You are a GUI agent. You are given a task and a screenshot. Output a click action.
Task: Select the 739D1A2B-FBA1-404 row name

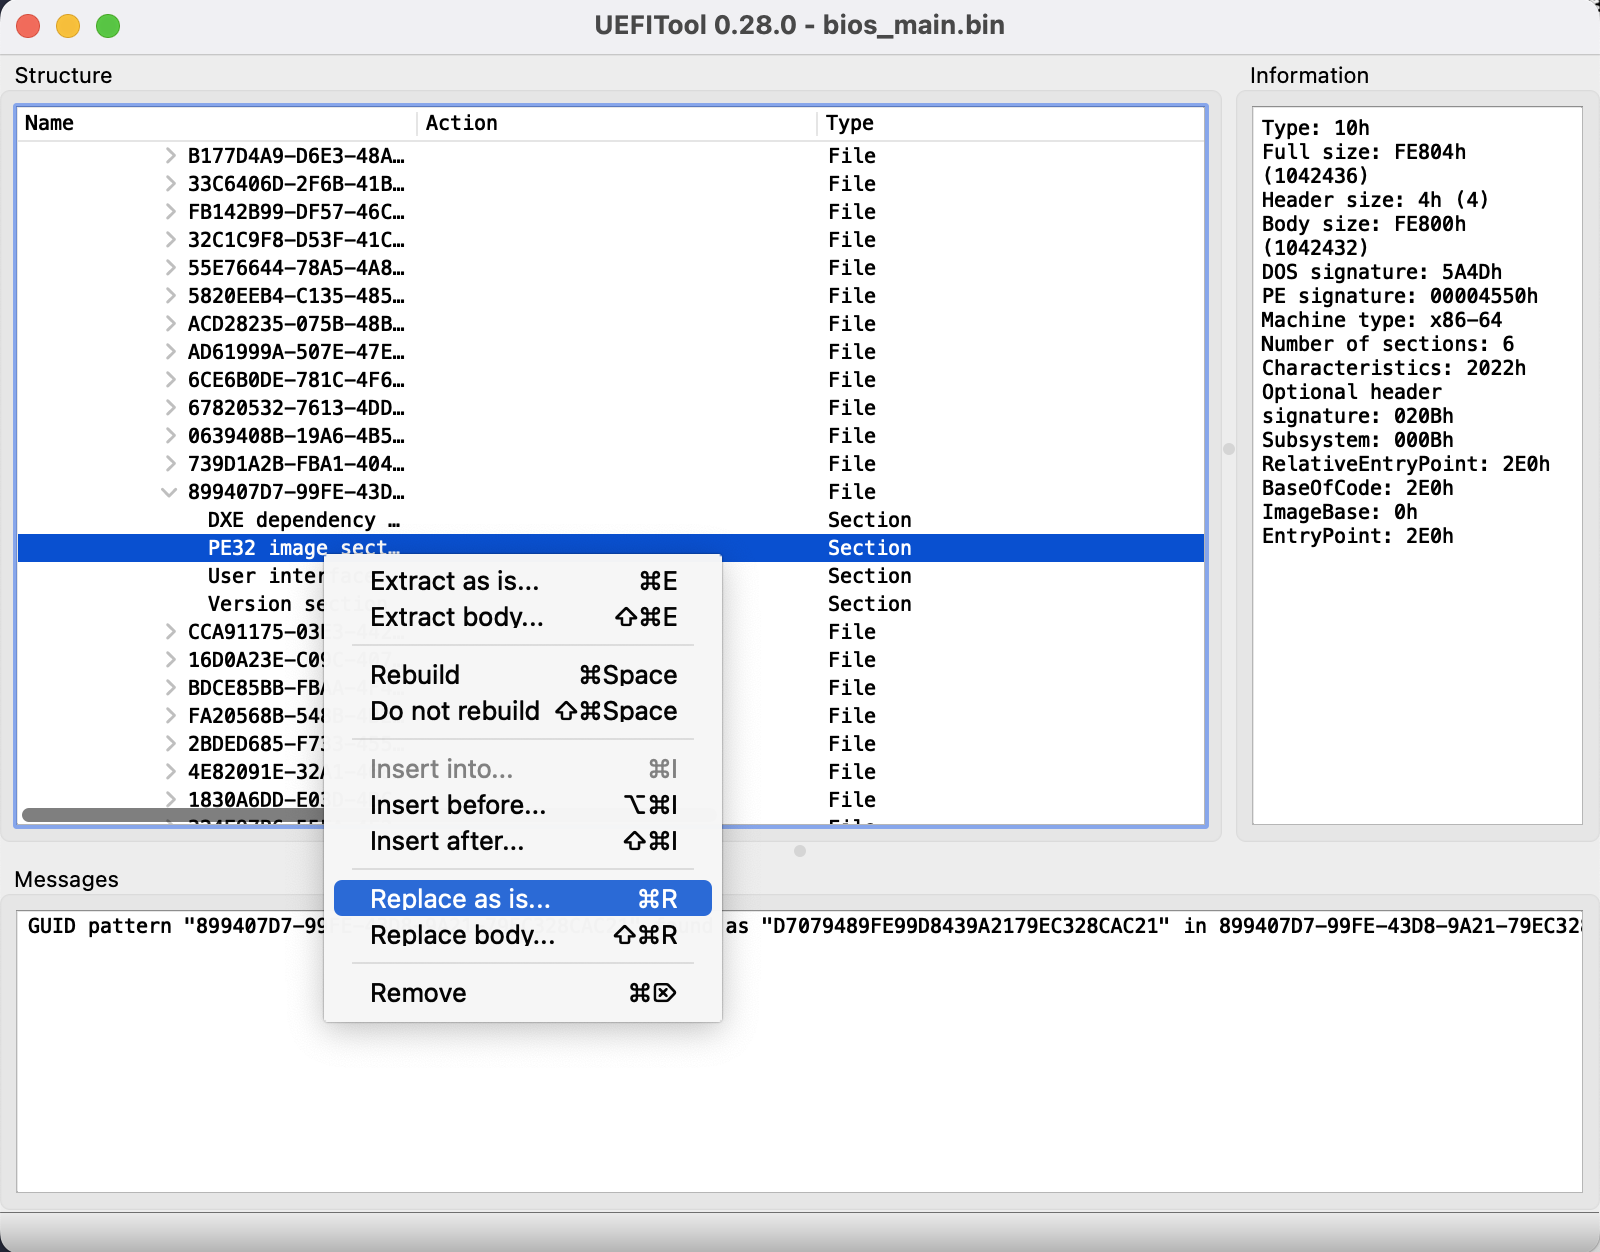pyautogui.click(x=296, y=463)
